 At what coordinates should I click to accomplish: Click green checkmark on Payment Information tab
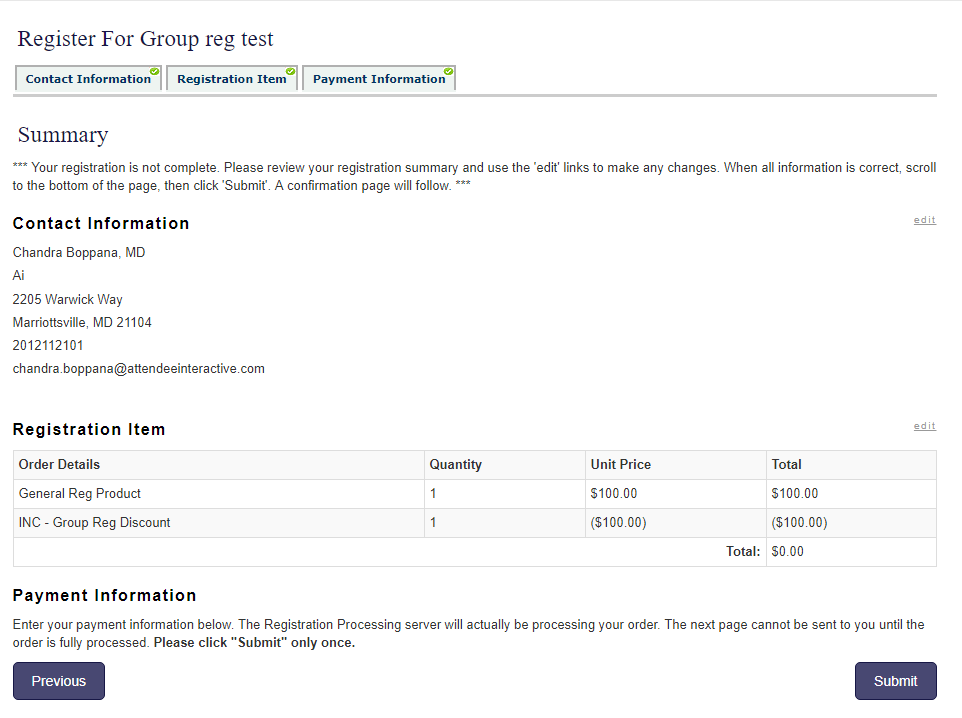449,71
